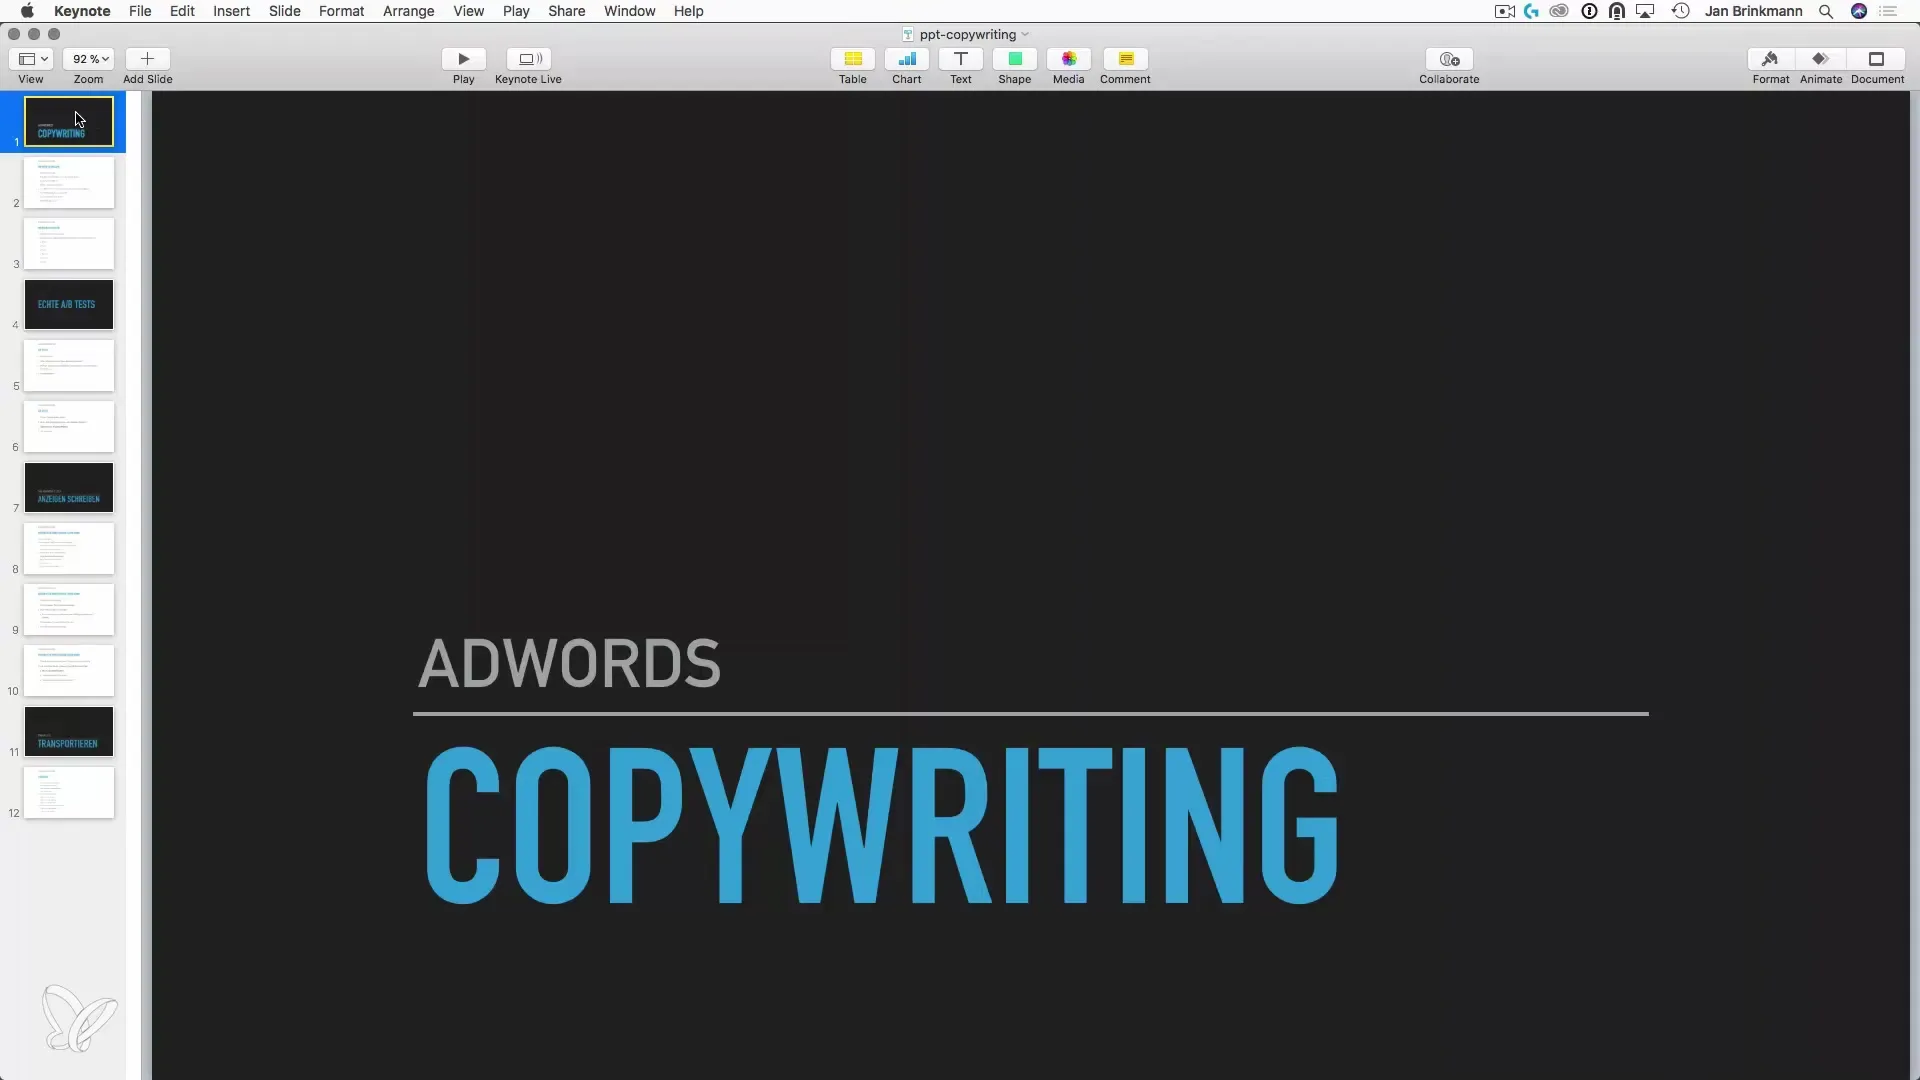
Task: Open the Apple menu
Action: (x=27, y=11)
